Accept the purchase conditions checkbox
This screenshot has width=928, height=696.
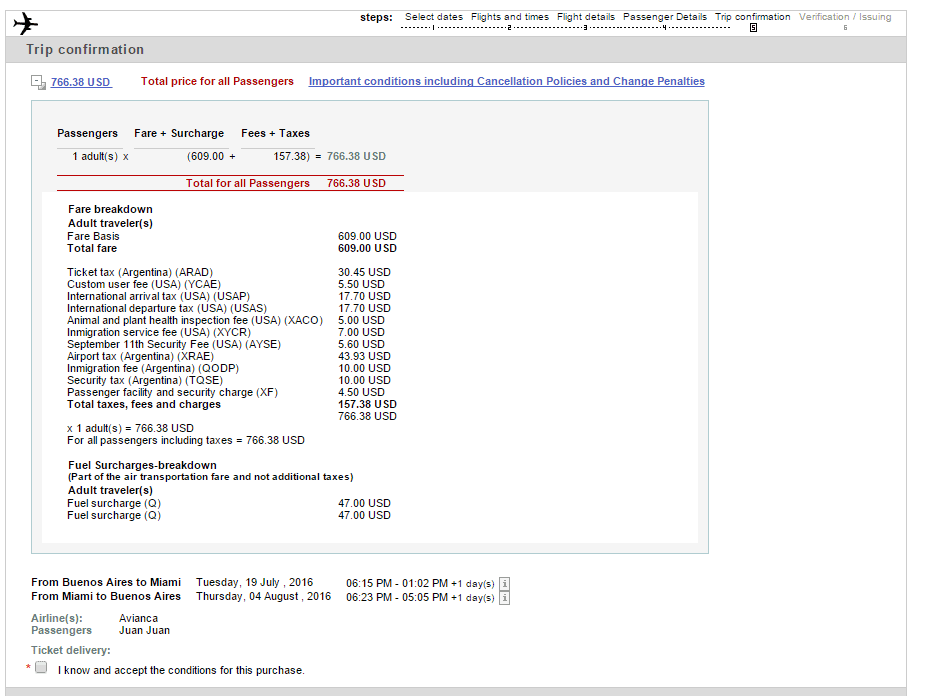[x=41, y=668]
